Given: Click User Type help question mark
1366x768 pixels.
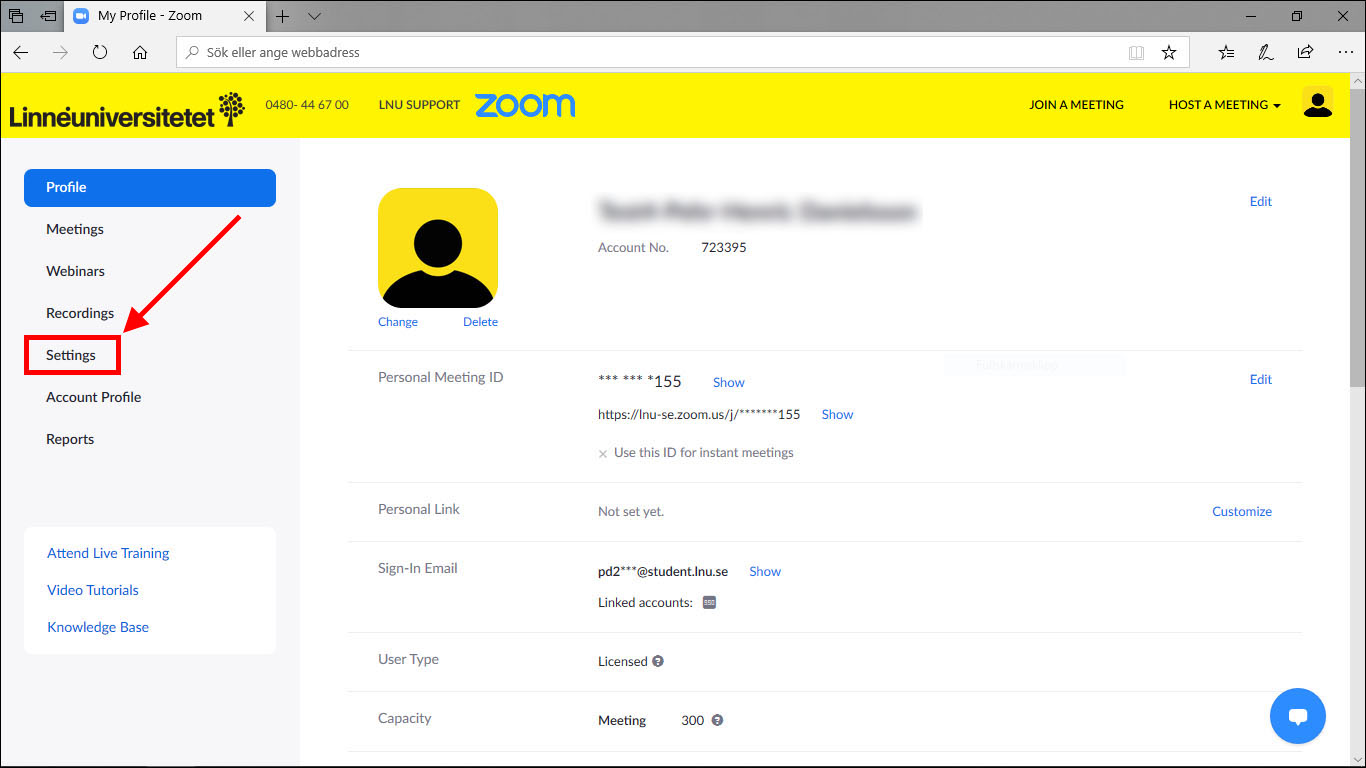Looking at the screenshot, I should pyautogui.click(x=658, y=661).
